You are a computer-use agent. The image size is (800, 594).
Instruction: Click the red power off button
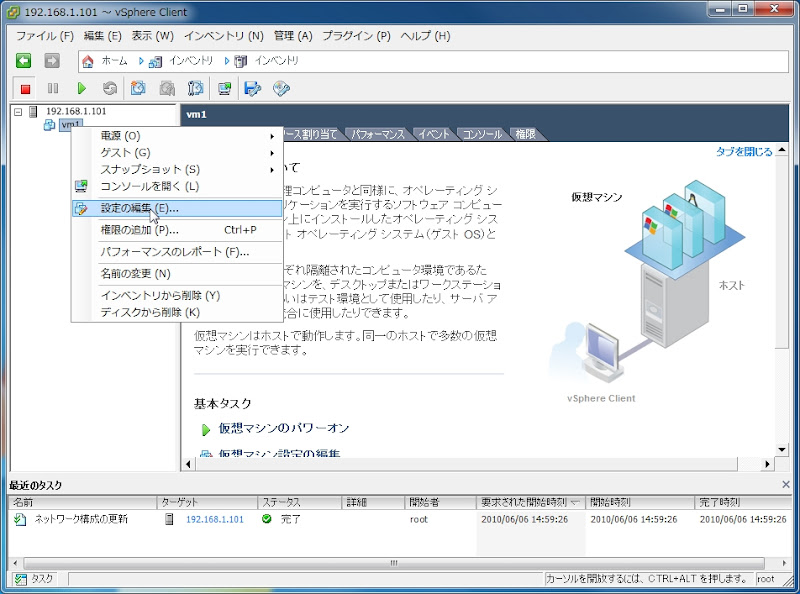[x=25, y=89]
